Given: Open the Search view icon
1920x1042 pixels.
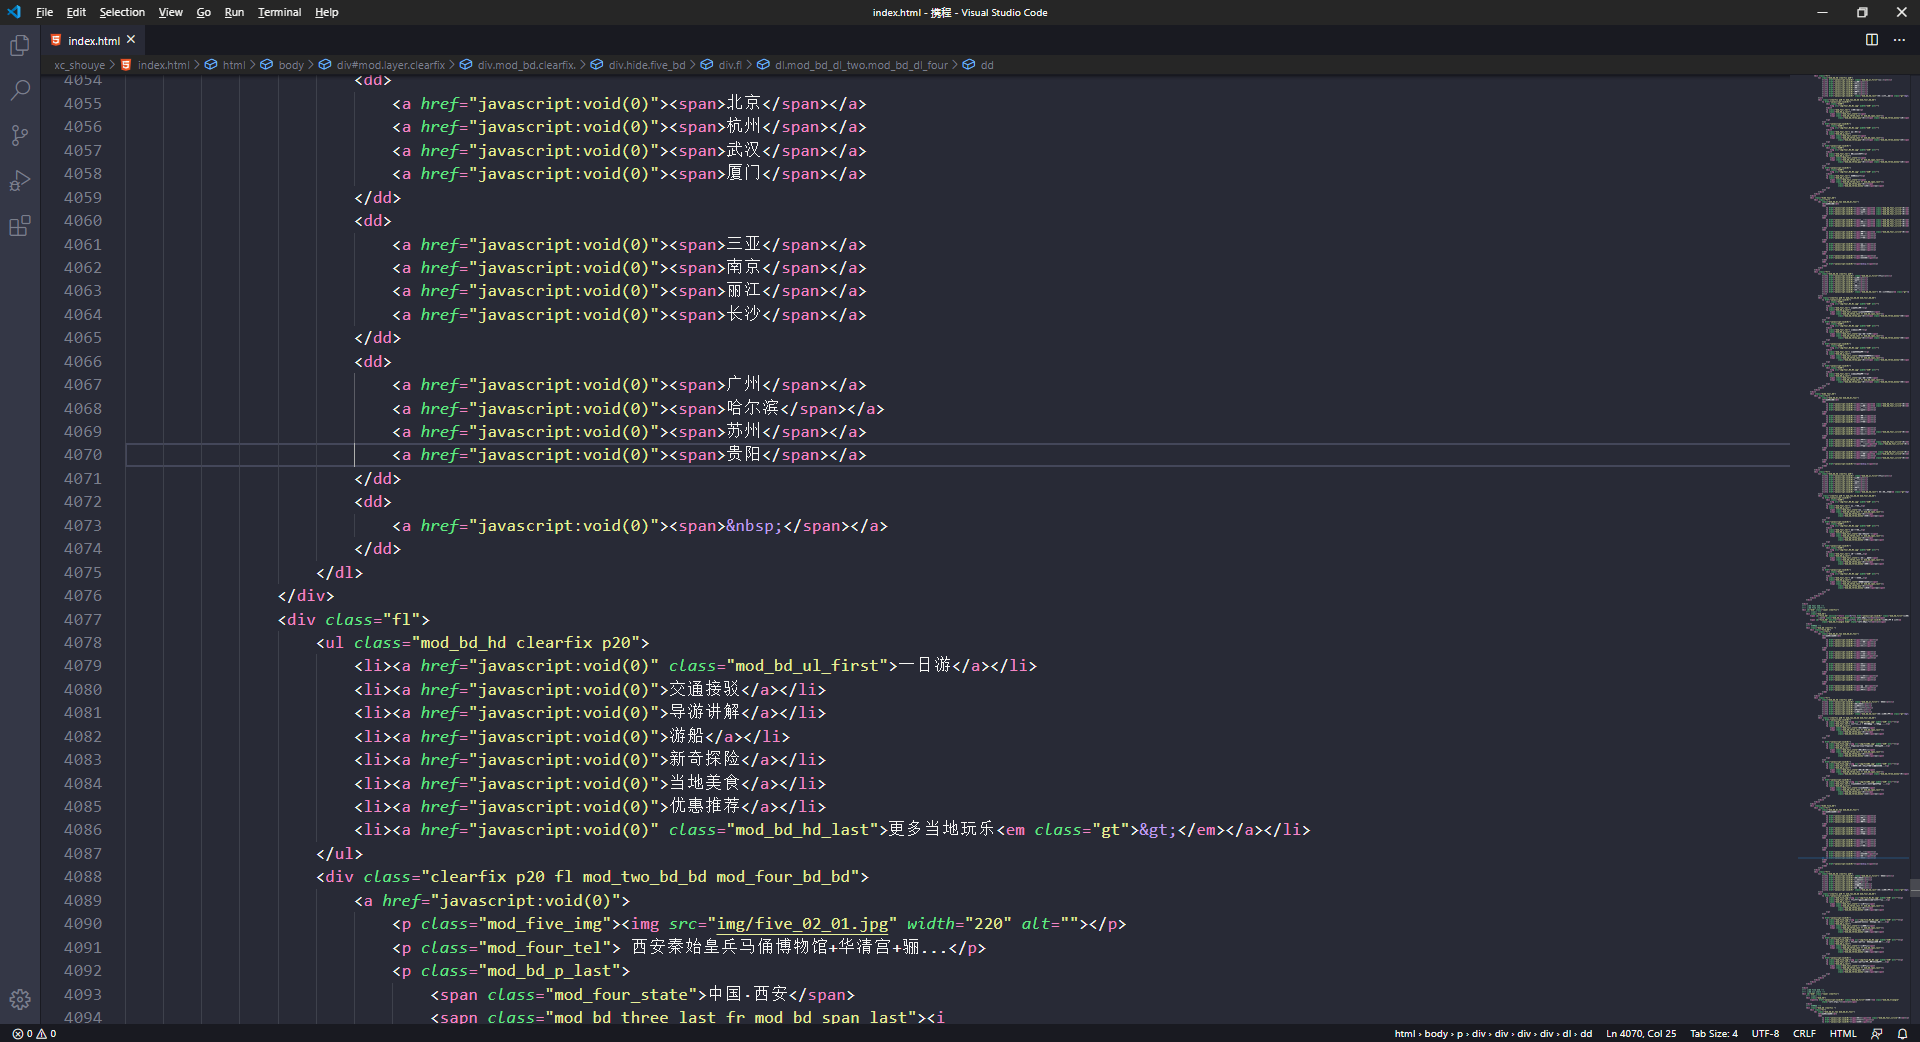Looking at the screenshot, I should point(20,90).
